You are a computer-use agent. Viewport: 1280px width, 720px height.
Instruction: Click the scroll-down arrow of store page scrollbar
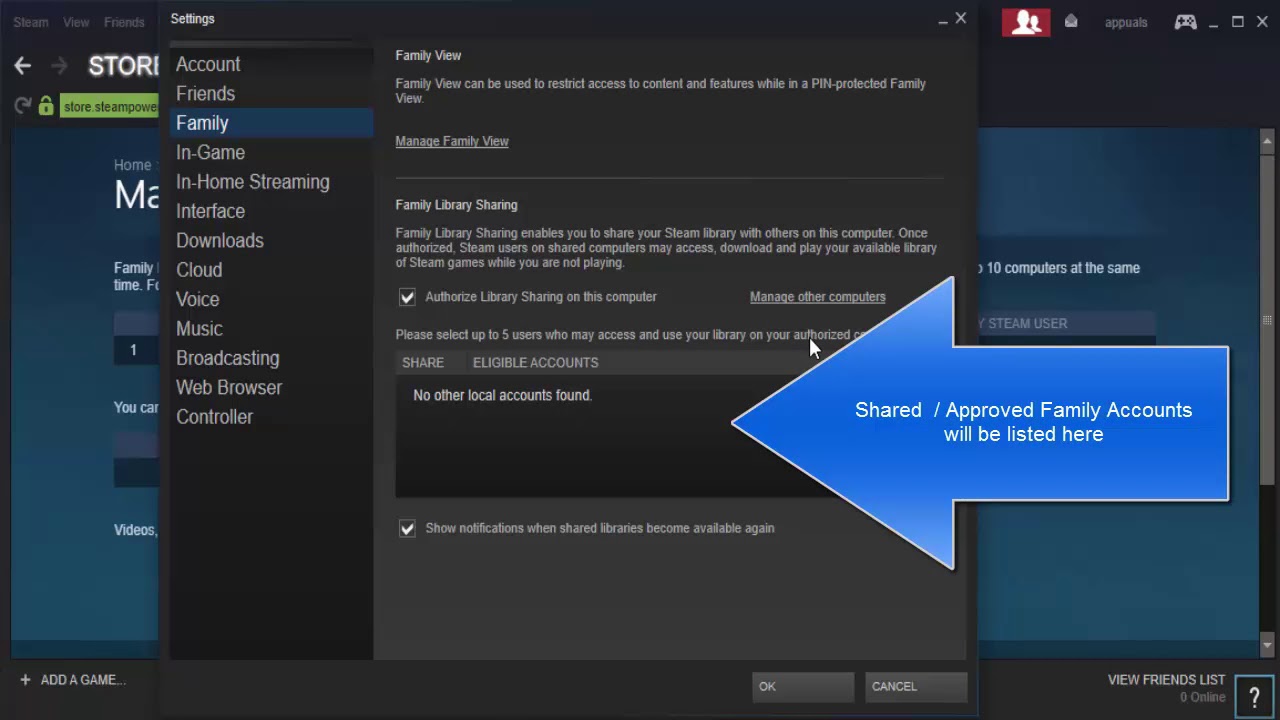[1267, 645]
